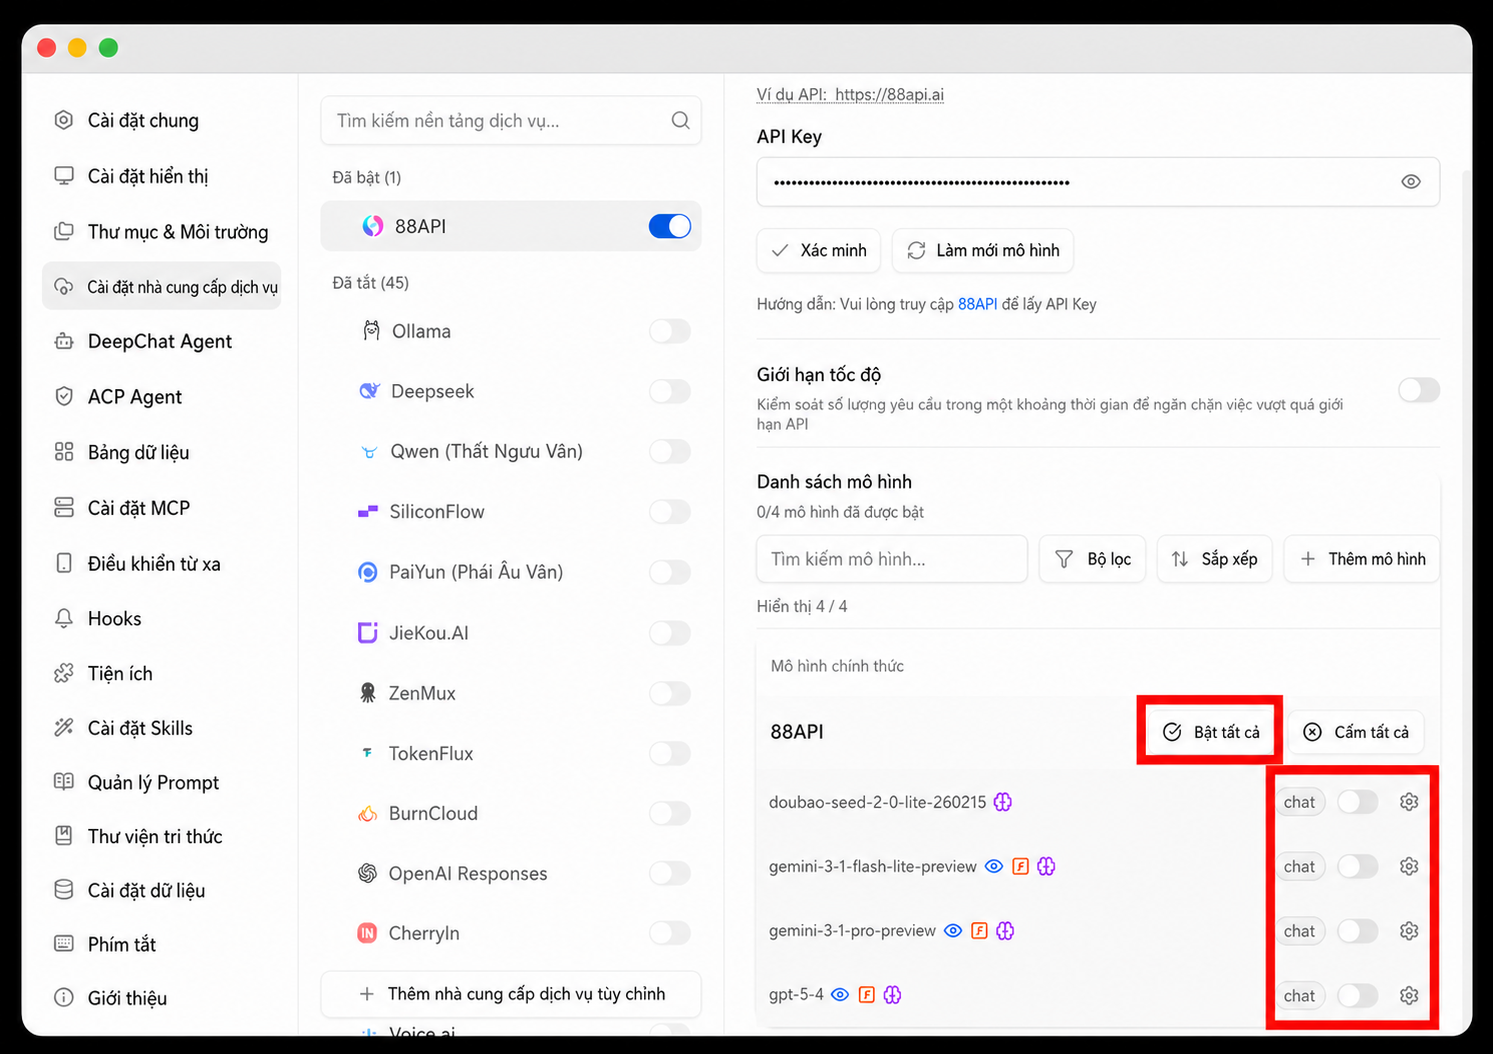Disable the 88API provider toggle
The image size is (1493, 1054).
[670, 226]
